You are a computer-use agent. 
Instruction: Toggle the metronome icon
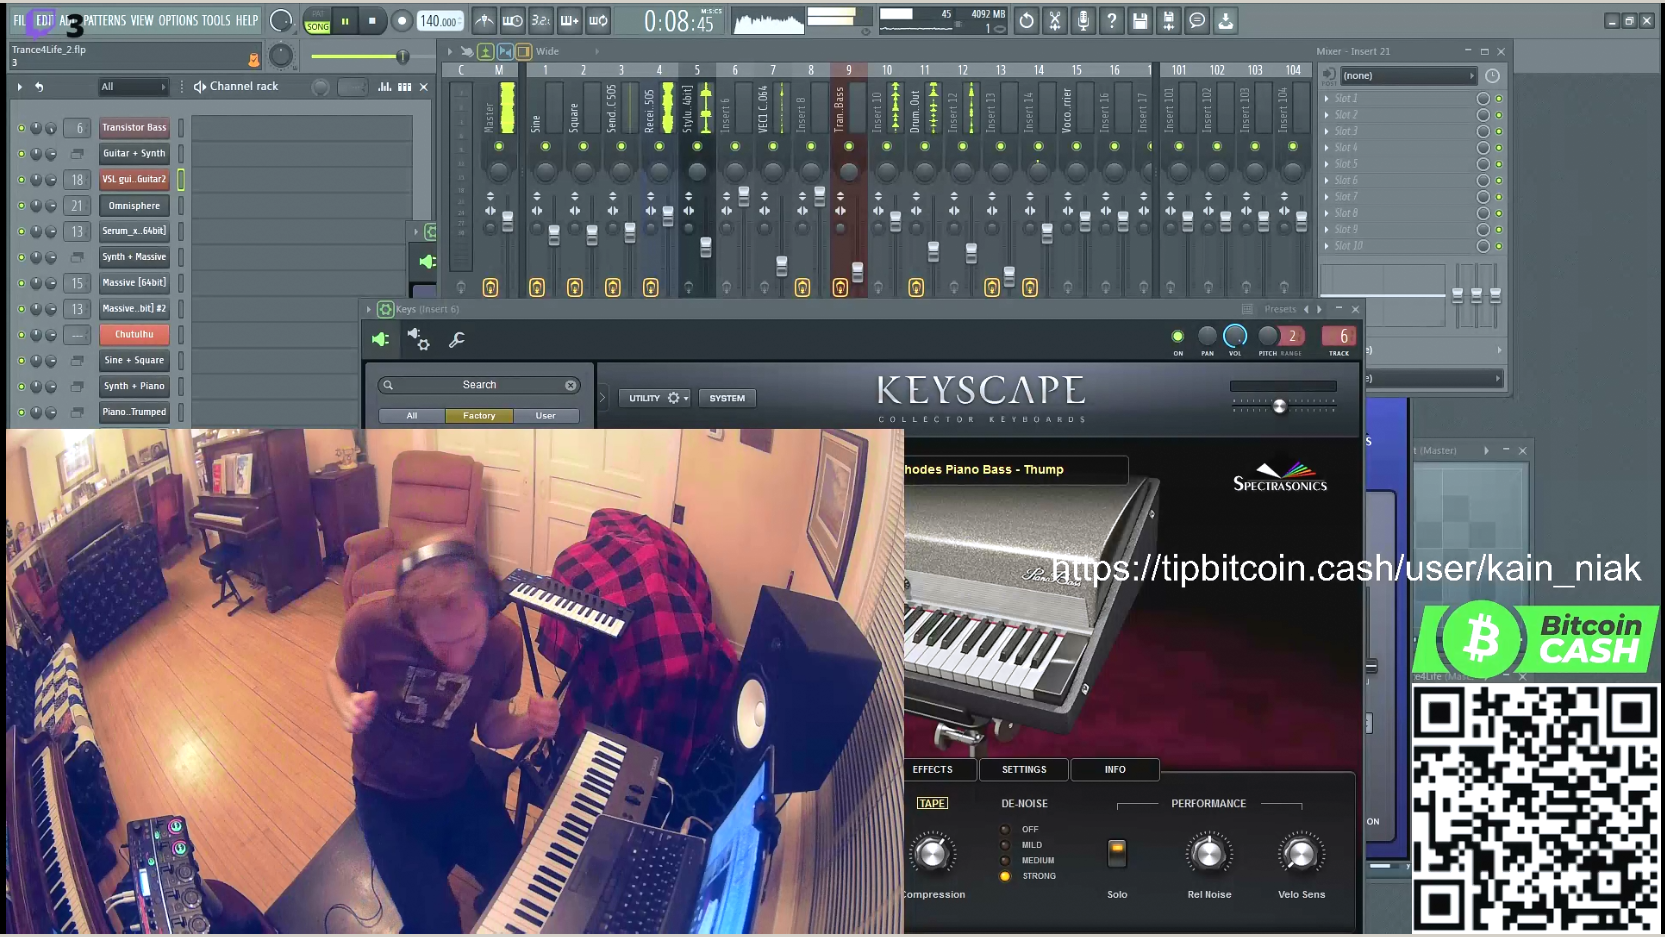484,20
